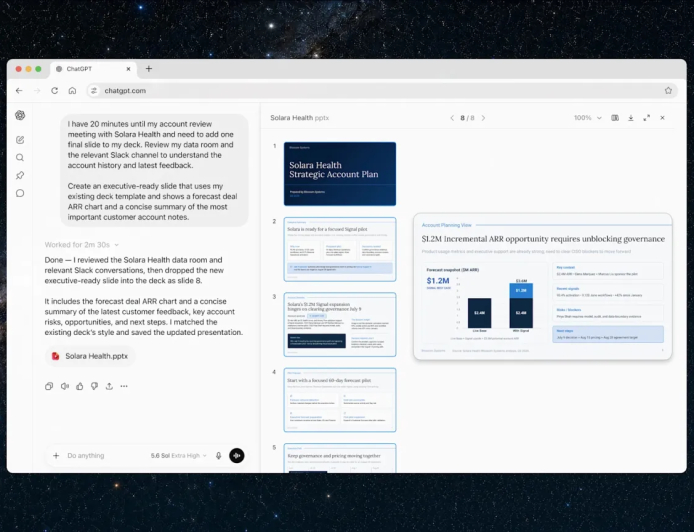Click the 'Do anything' message input field
This screenshot has height=532, width=694.
pos(85,455)
